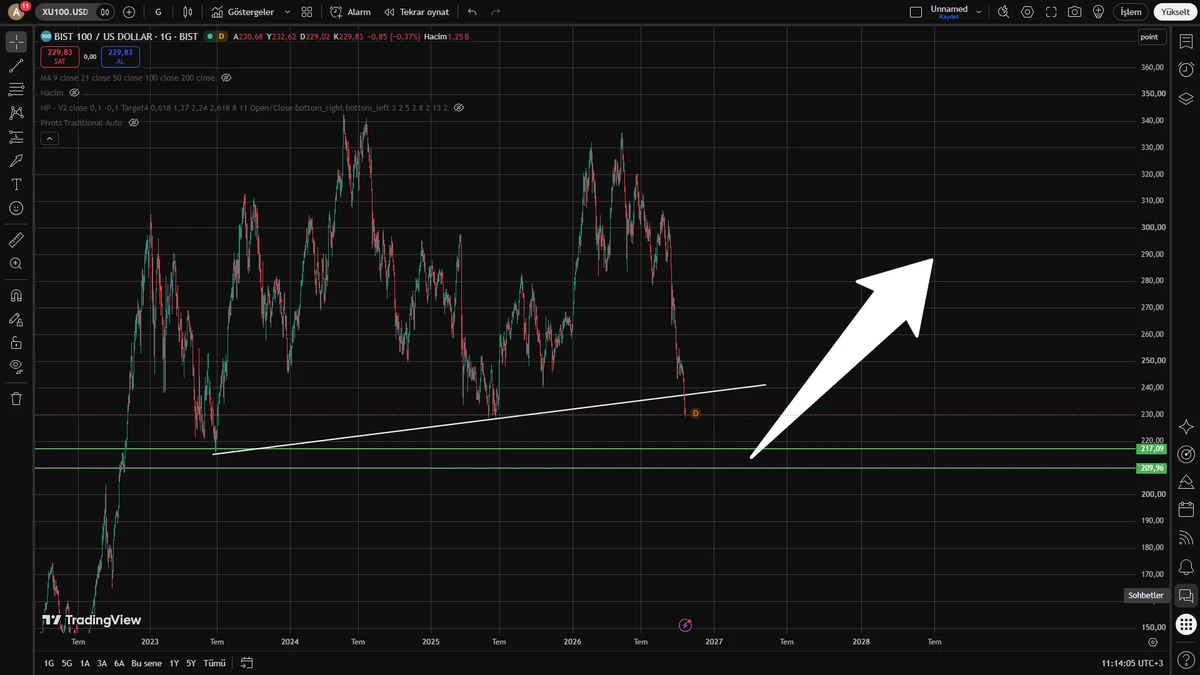Select the brush drawing tool

click(x=16, y=160)
